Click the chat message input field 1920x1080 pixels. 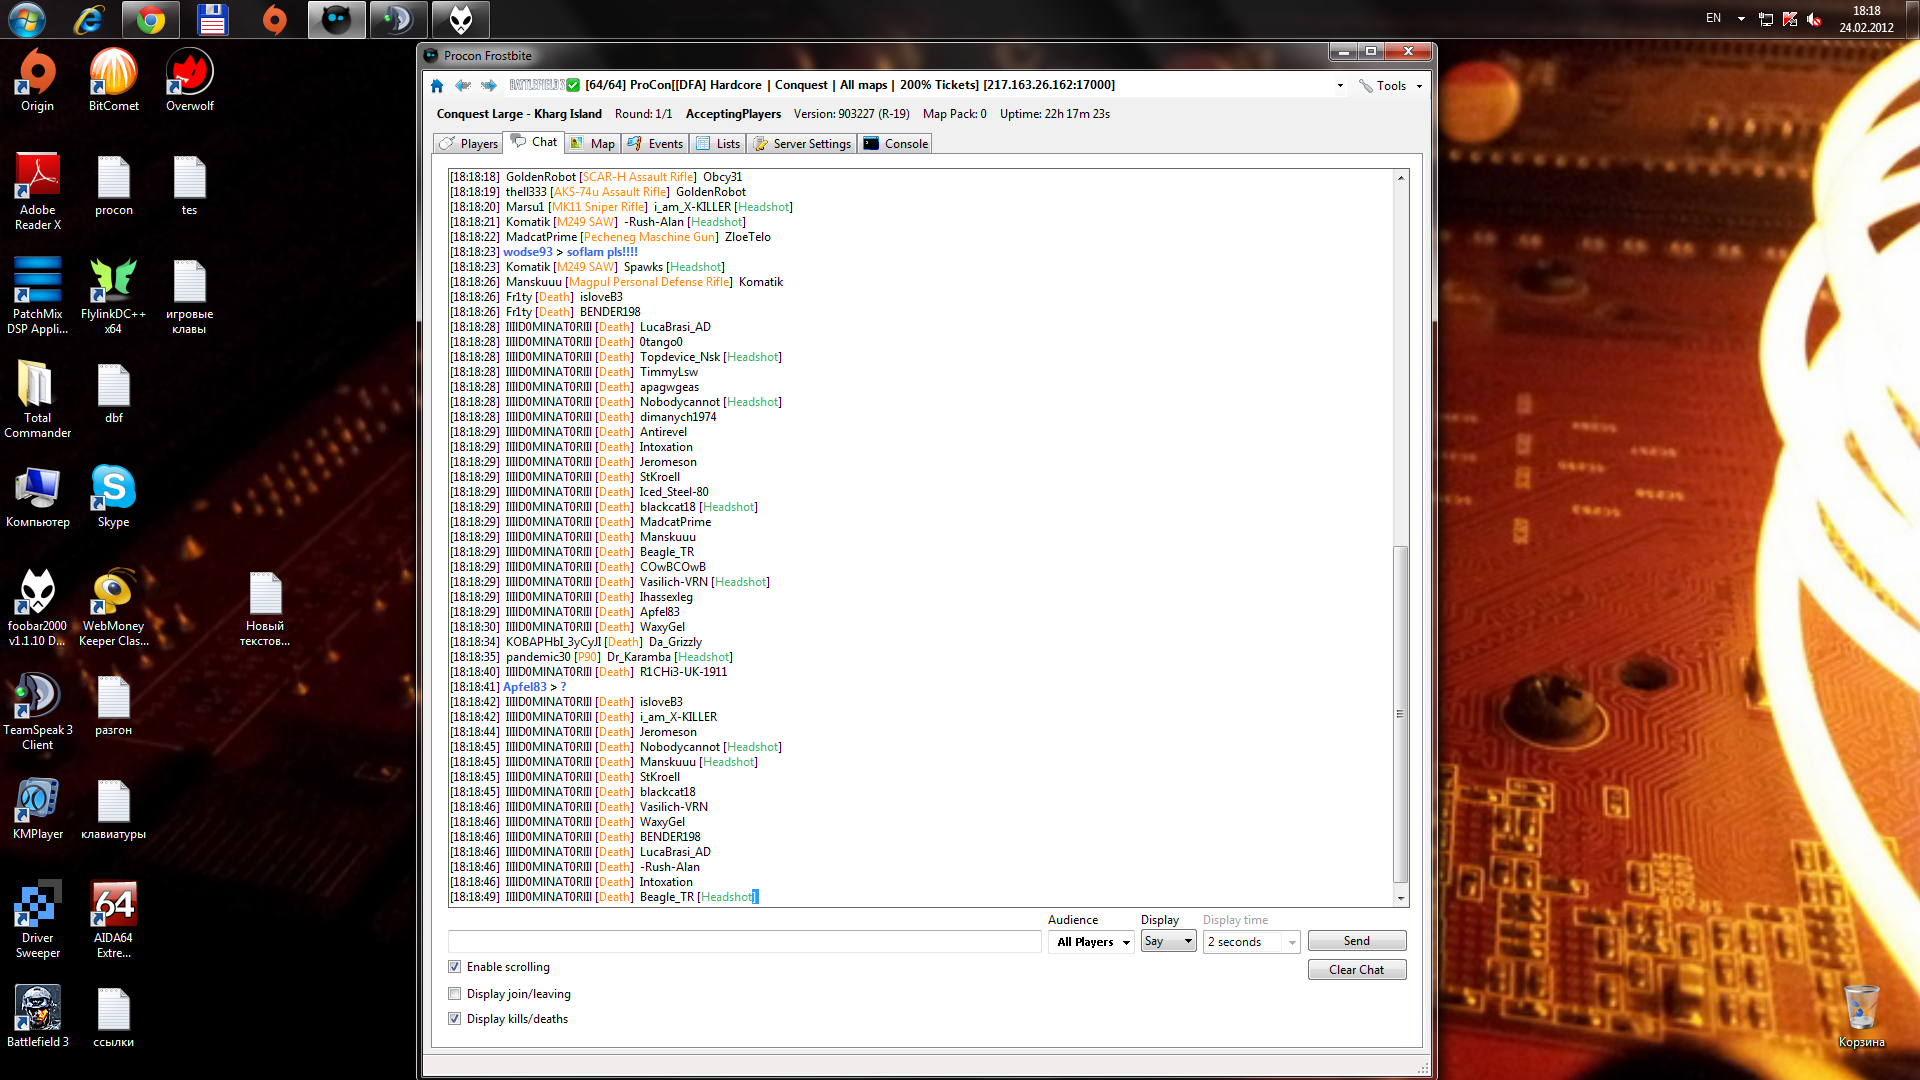click(744, 942)
